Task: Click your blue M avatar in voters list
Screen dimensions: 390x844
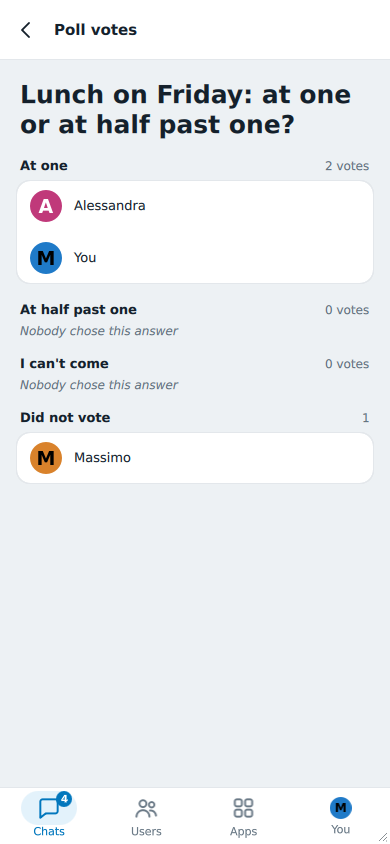Action: [46, 258]
